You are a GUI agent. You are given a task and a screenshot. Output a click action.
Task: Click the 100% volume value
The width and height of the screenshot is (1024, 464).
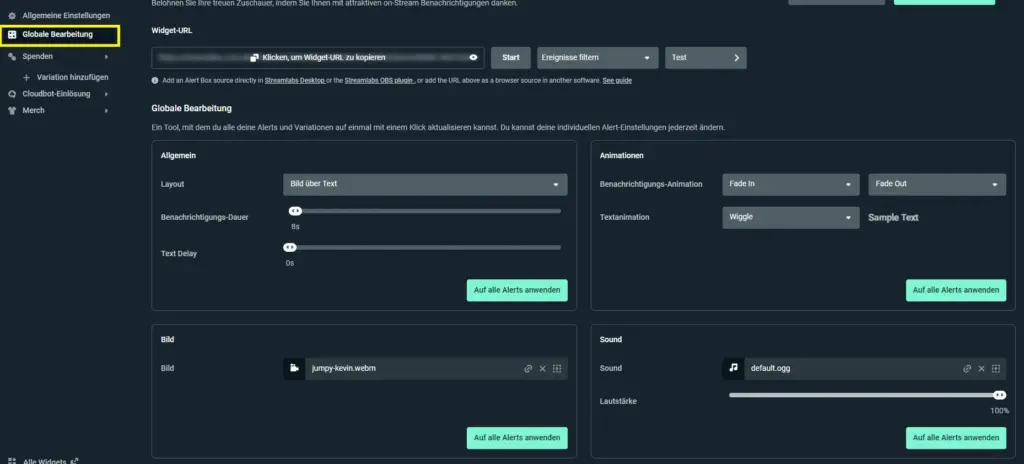click(1000, 411)
